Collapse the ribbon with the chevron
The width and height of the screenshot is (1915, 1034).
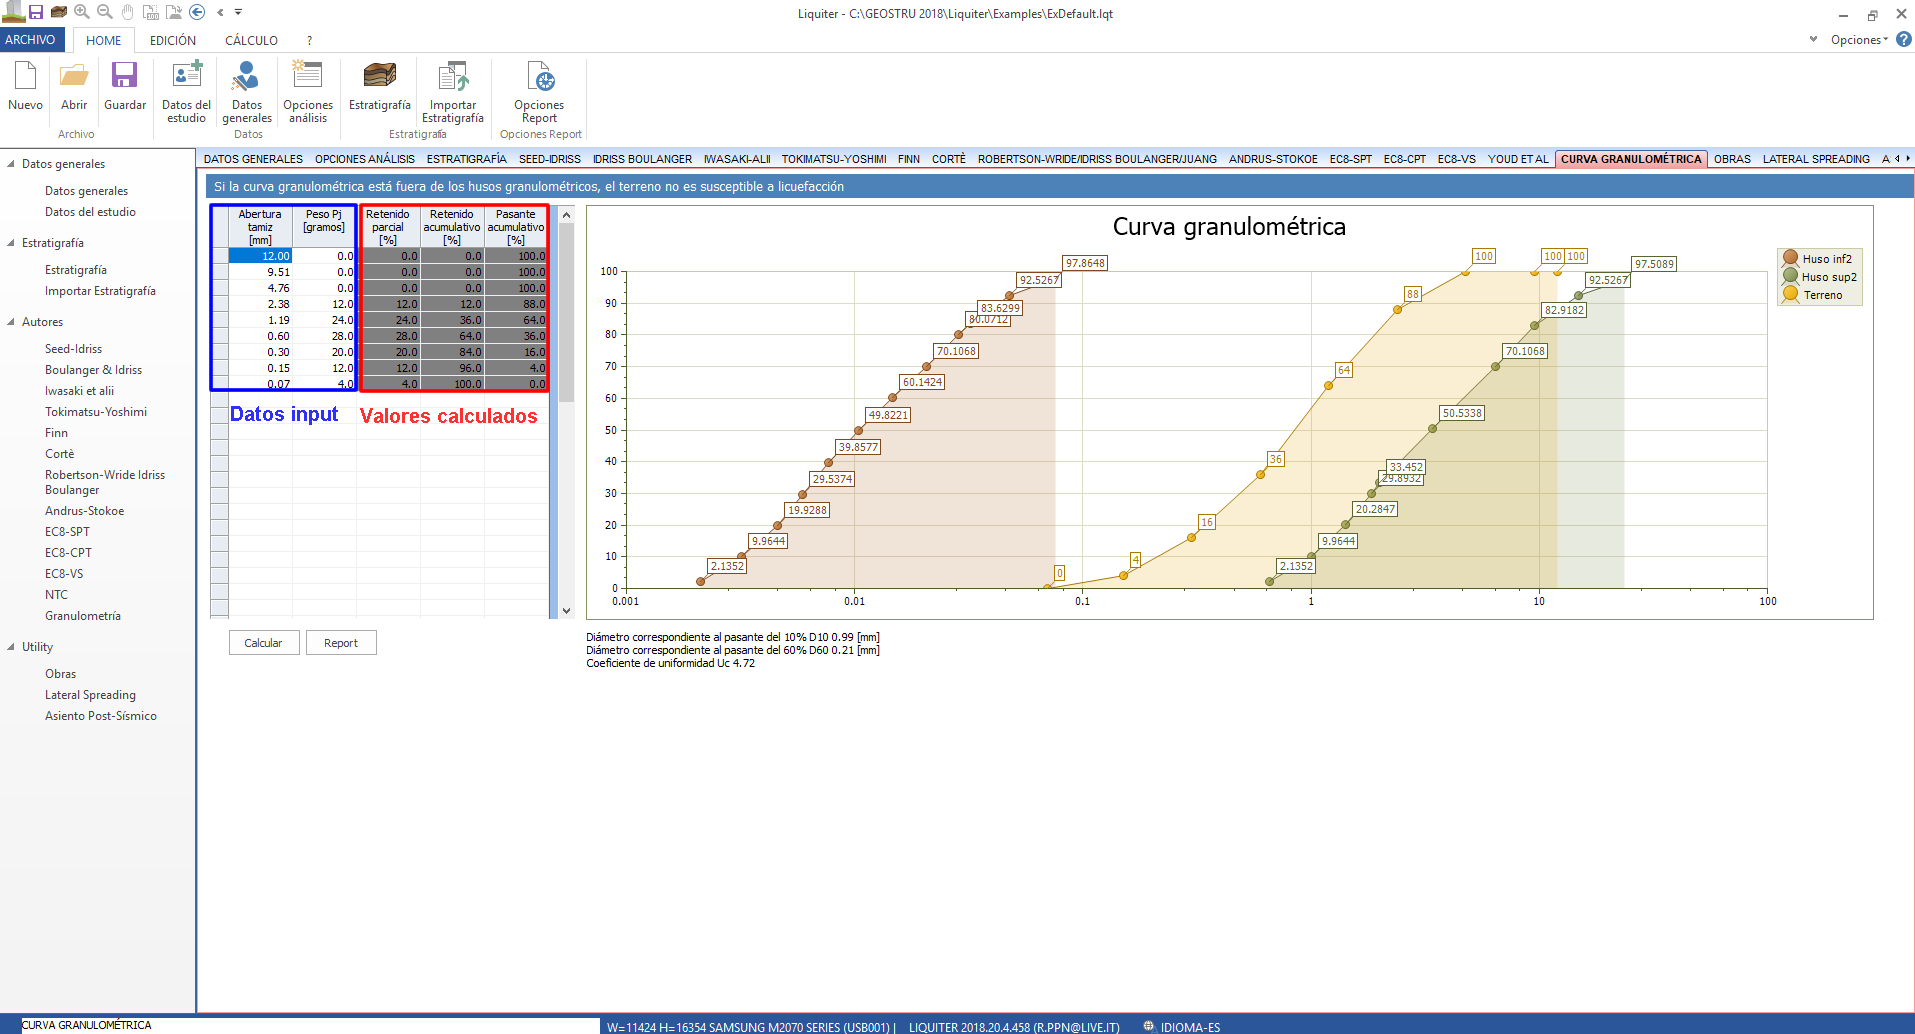[x=1813, y=39]
